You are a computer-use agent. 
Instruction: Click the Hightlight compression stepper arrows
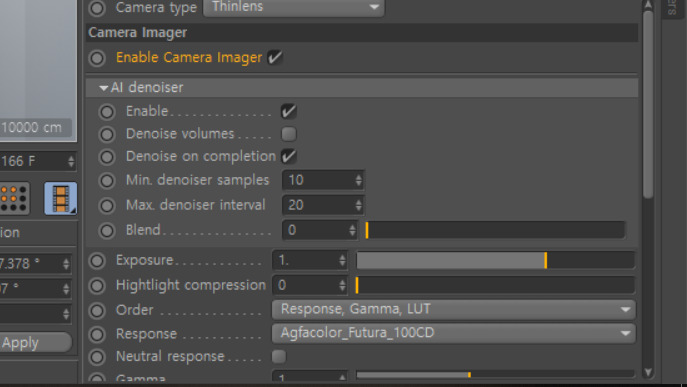click(x=342, y=285)
